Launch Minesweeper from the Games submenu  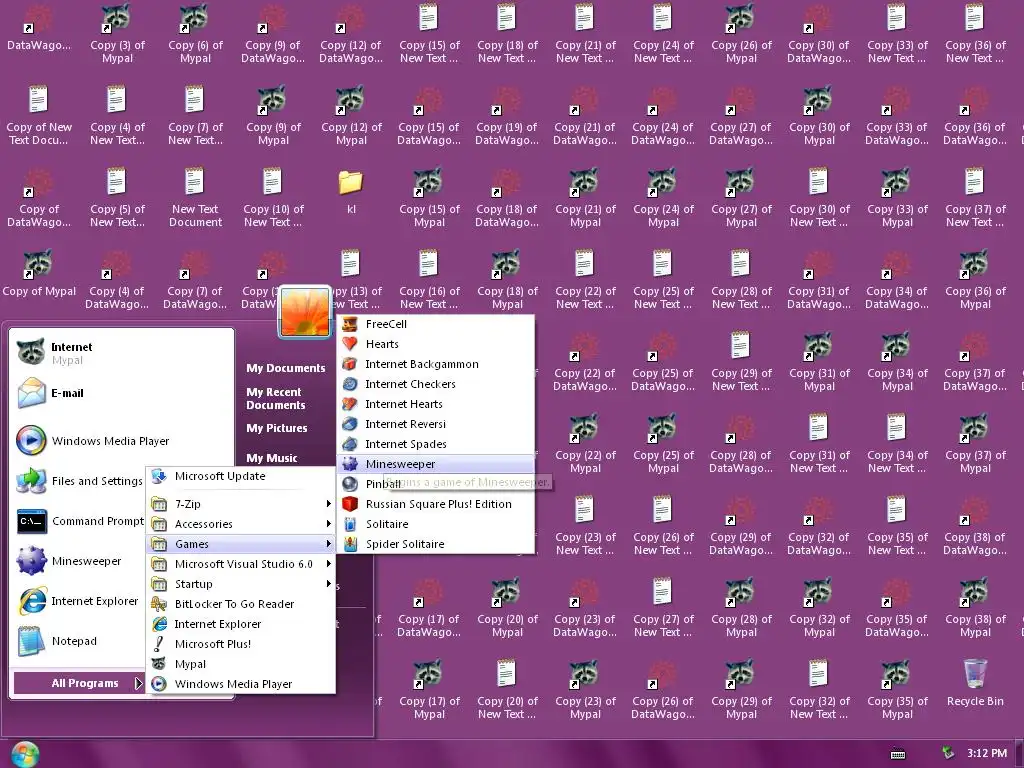(436, 464)
